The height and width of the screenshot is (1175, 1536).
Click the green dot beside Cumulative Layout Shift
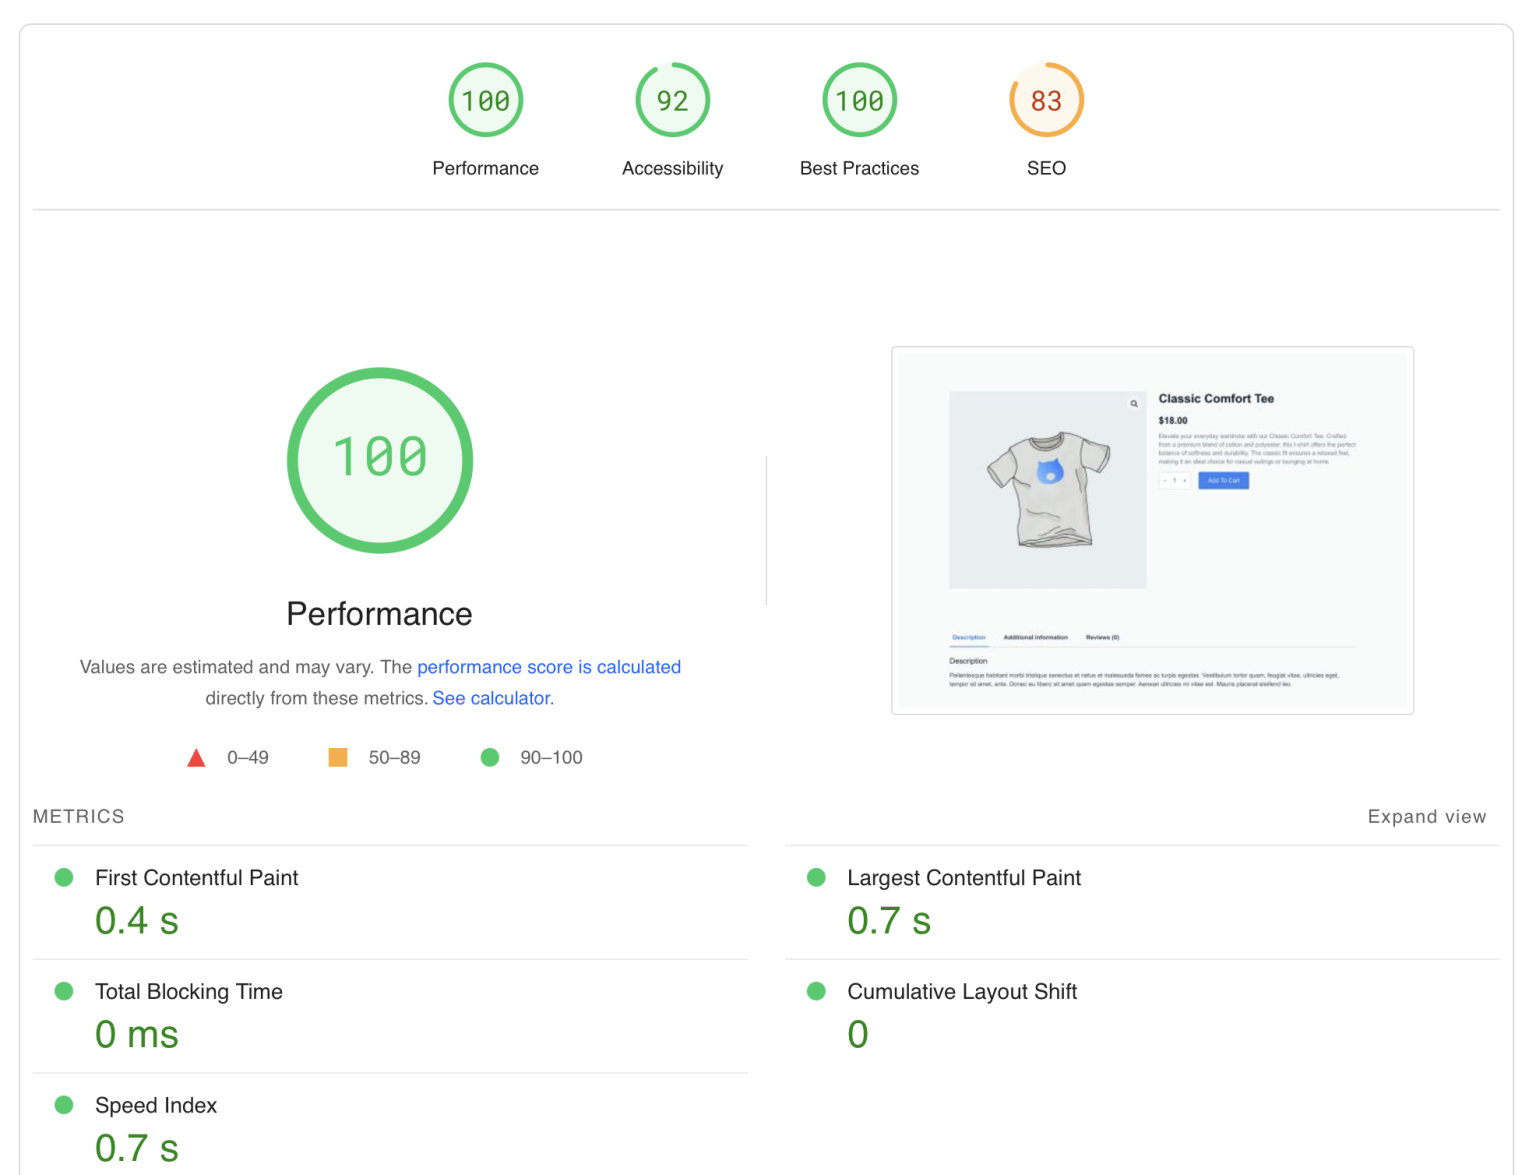coord(816,991)
